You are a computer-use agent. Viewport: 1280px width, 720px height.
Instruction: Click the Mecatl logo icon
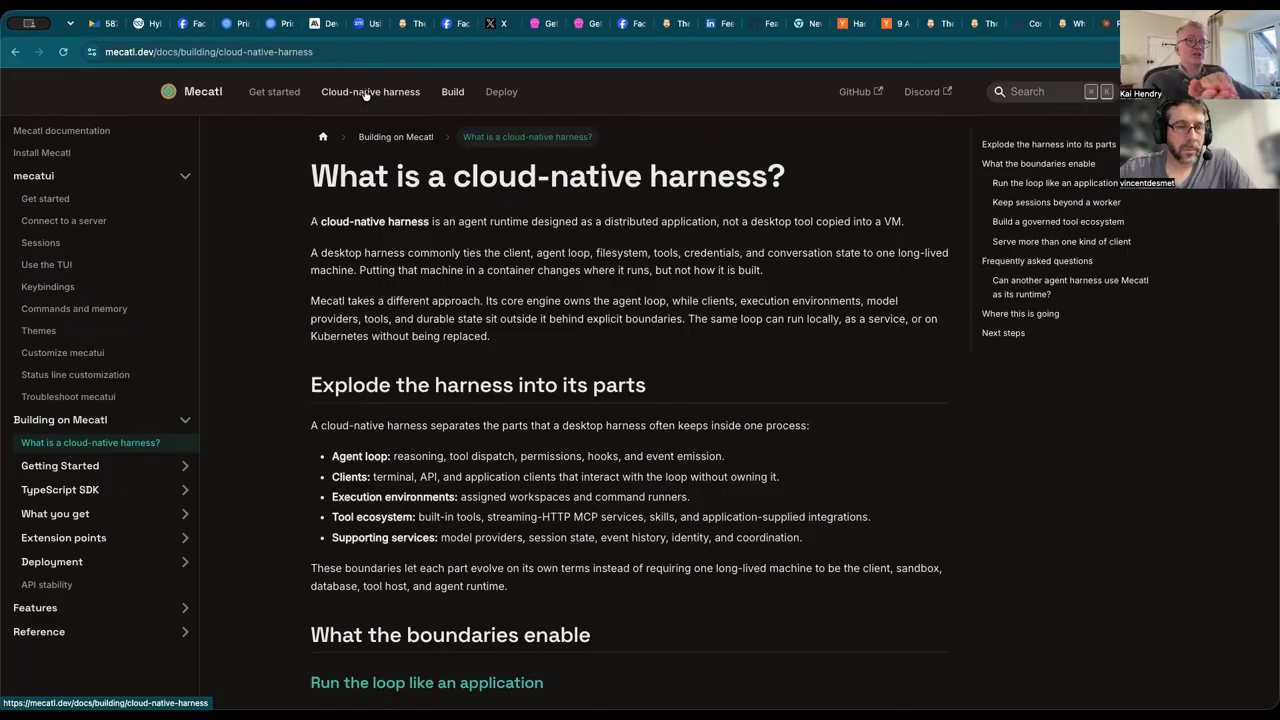click(168, 91)
